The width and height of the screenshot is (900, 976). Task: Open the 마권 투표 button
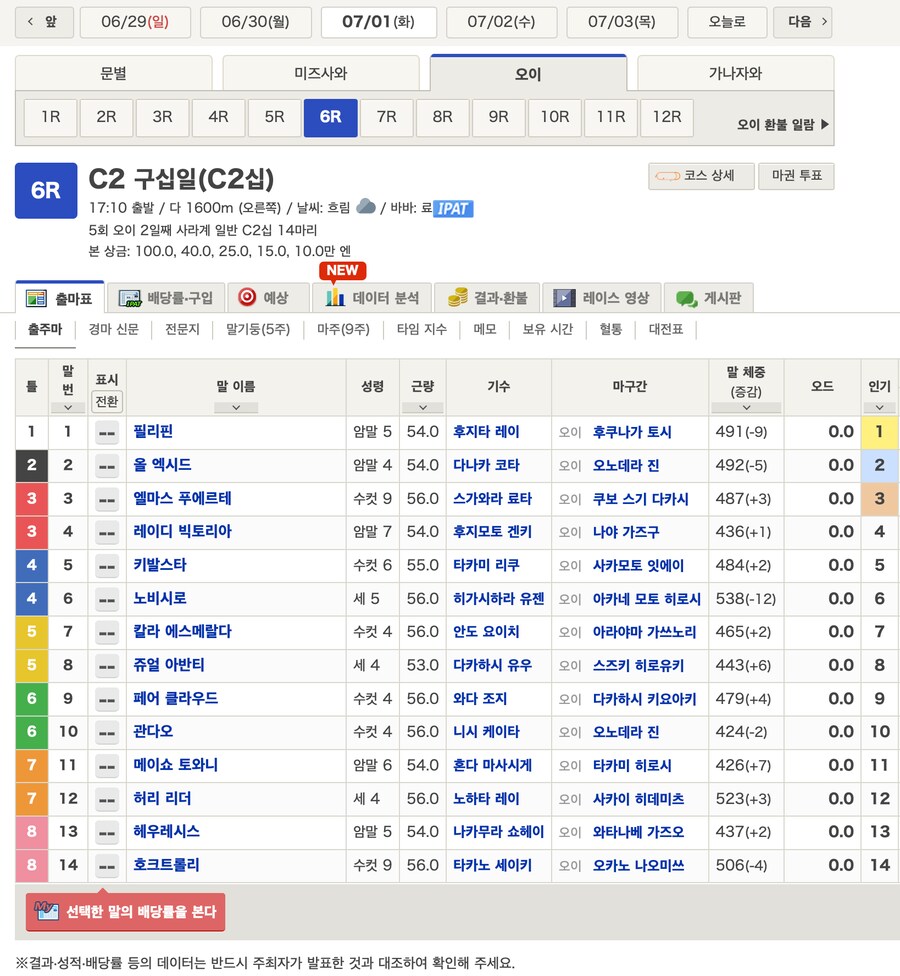click(x=796, y=176)
